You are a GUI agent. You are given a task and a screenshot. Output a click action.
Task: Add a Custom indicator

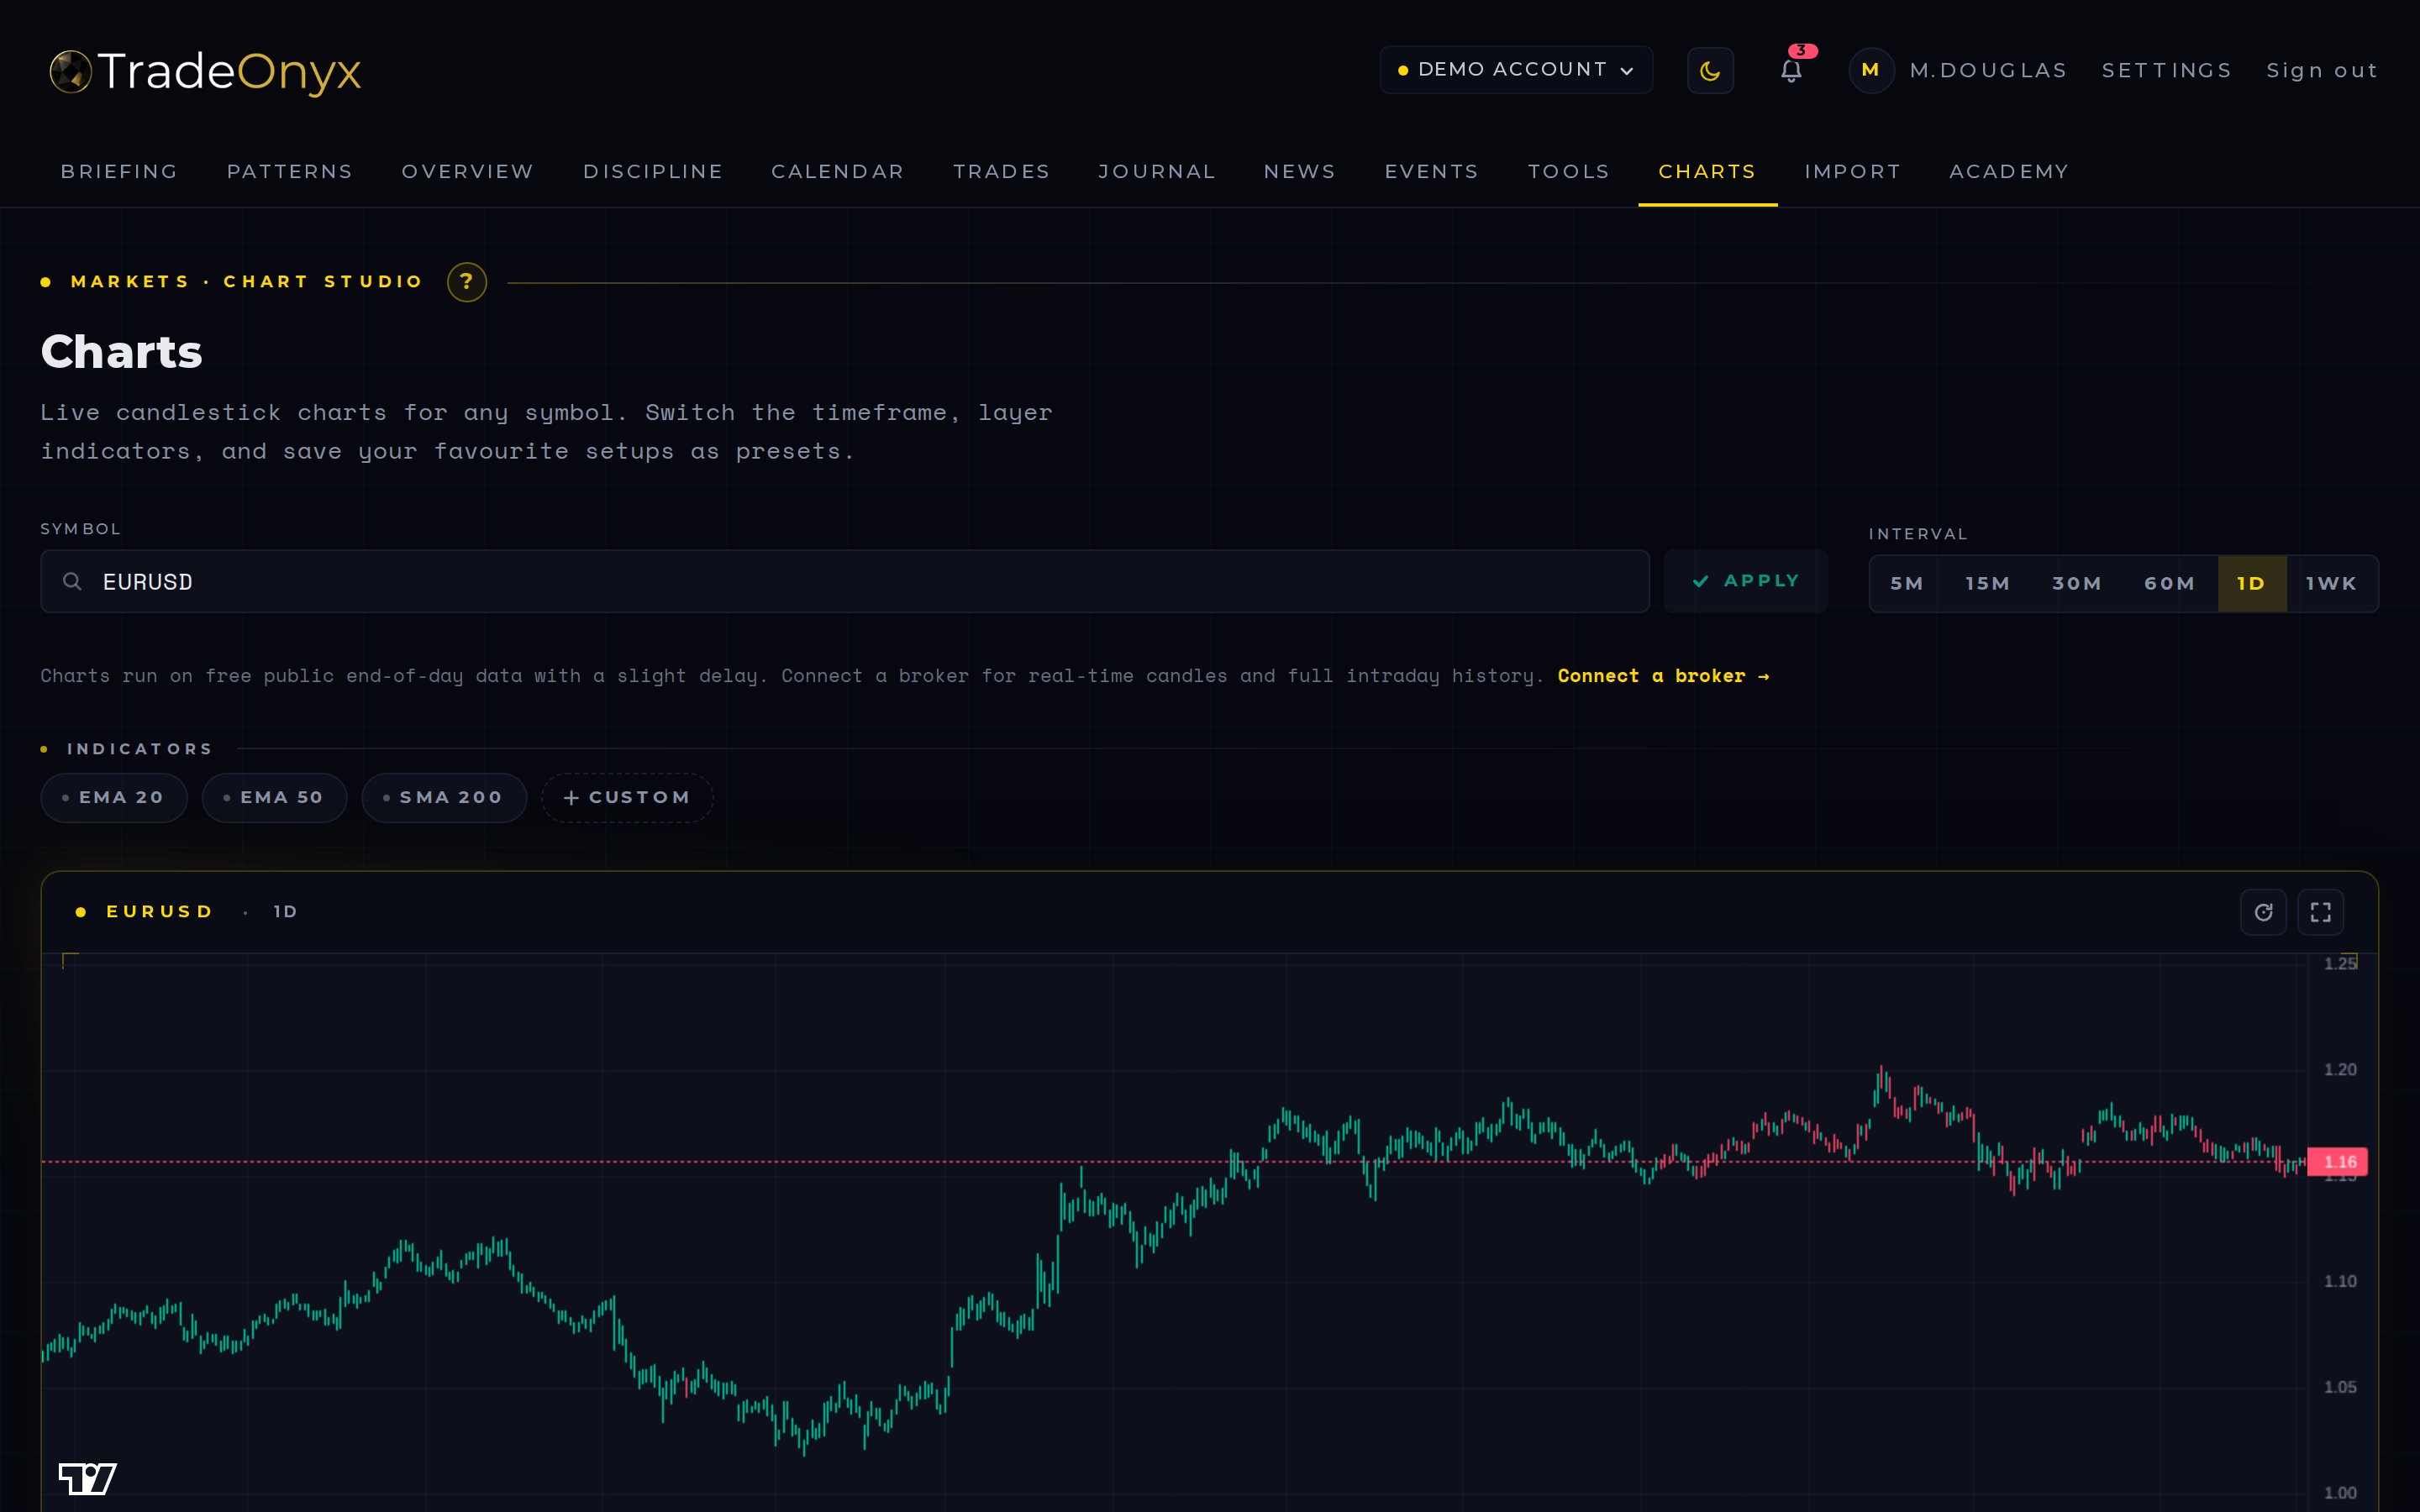click(627, 798)
